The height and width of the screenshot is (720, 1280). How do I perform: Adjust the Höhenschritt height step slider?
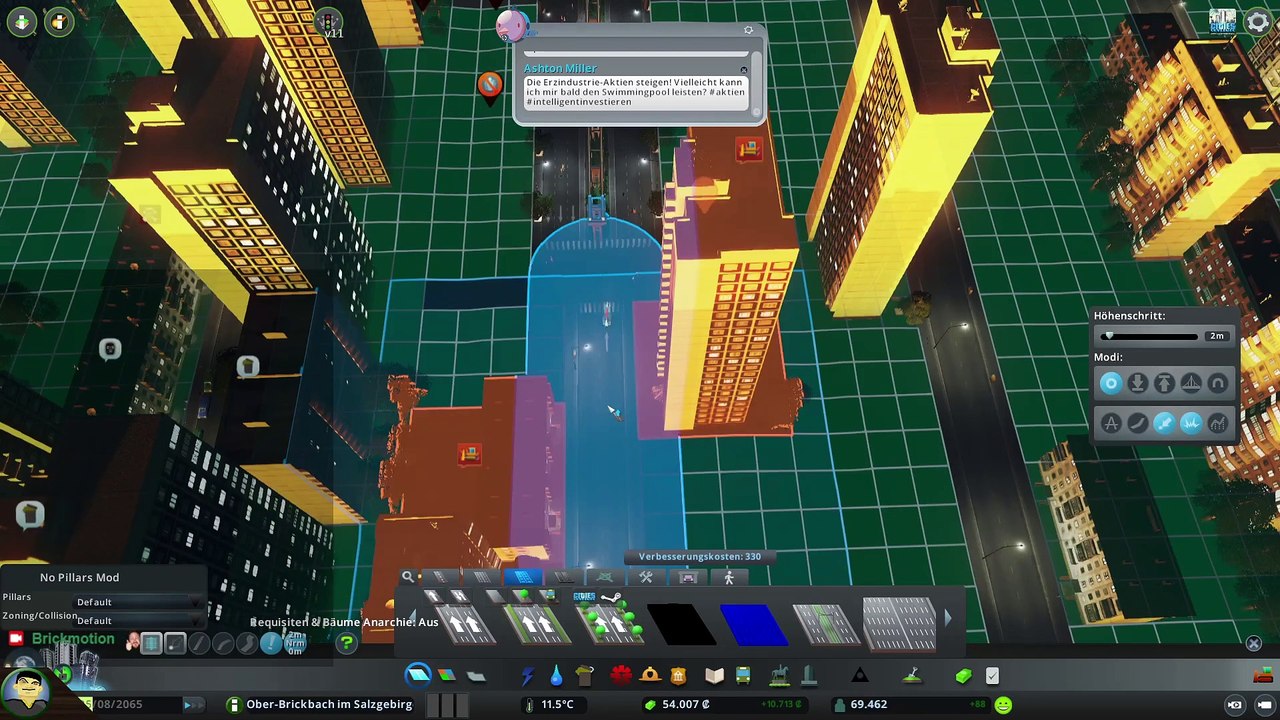[1151, 336]
